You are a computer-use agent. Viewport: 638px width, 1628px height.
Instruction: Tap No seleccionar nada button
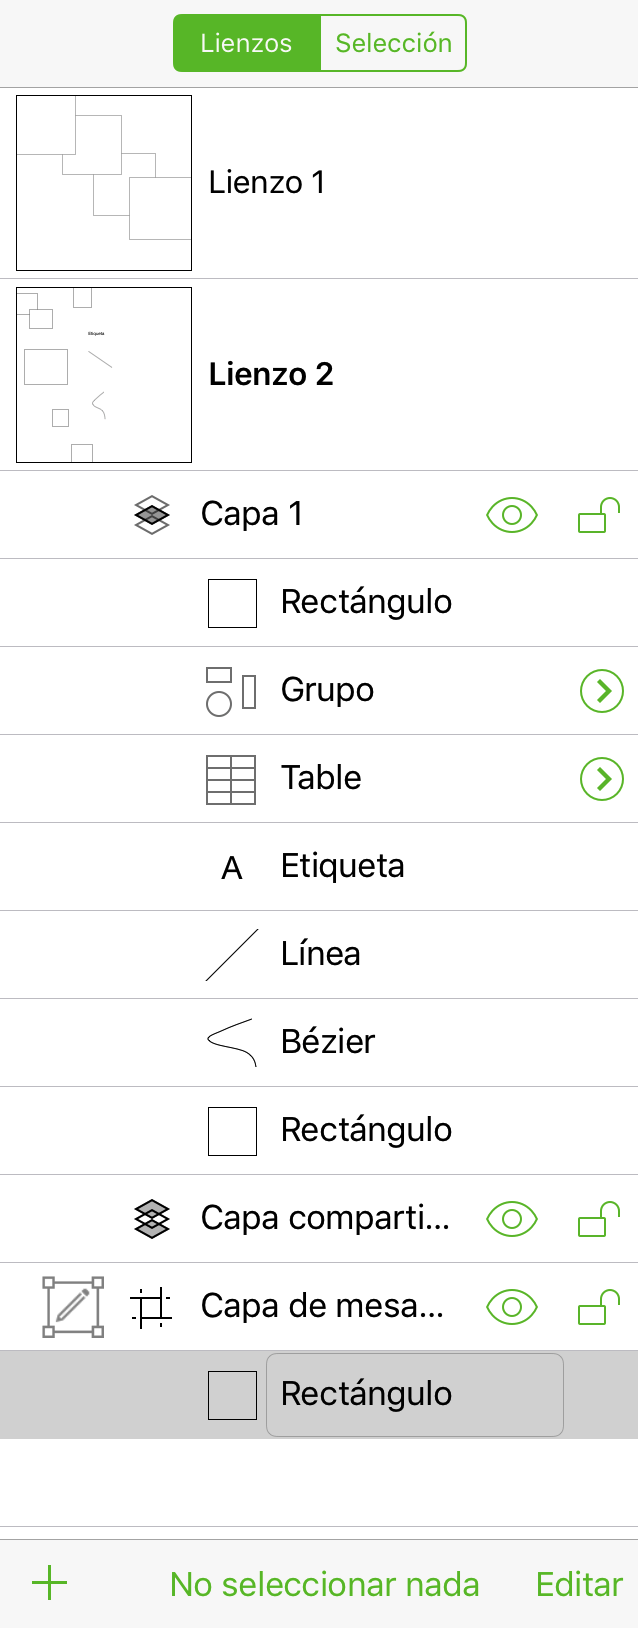(325, 1584)
